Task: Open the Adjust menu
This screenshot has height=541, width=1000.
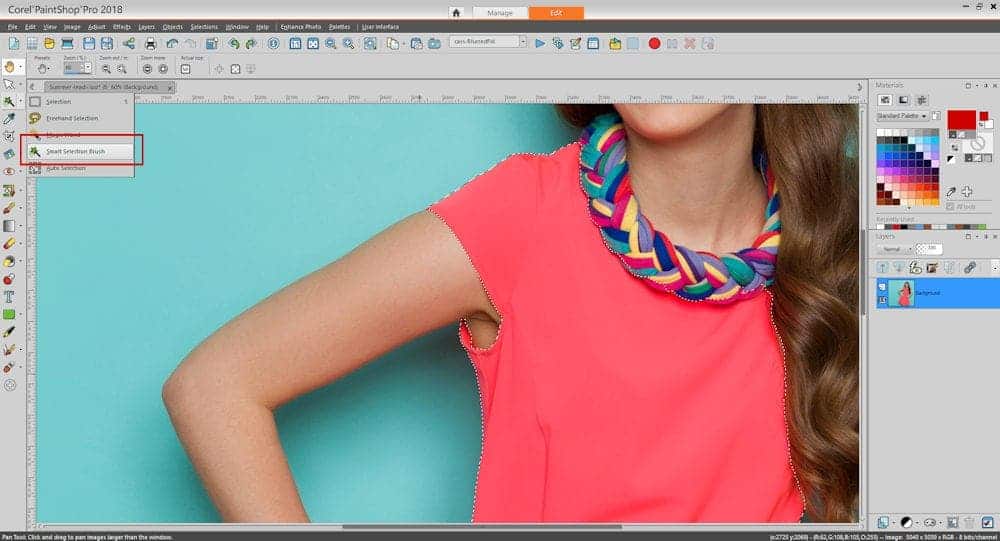Action: click(96, 26)
